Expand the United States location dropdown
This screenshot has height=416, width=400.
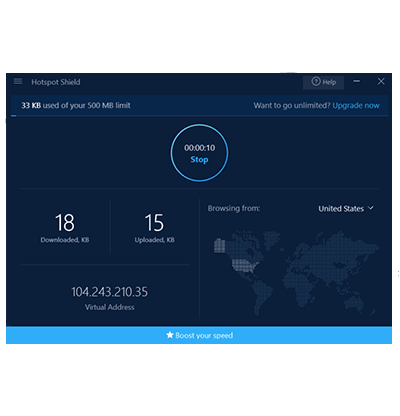tap(346, 209)
